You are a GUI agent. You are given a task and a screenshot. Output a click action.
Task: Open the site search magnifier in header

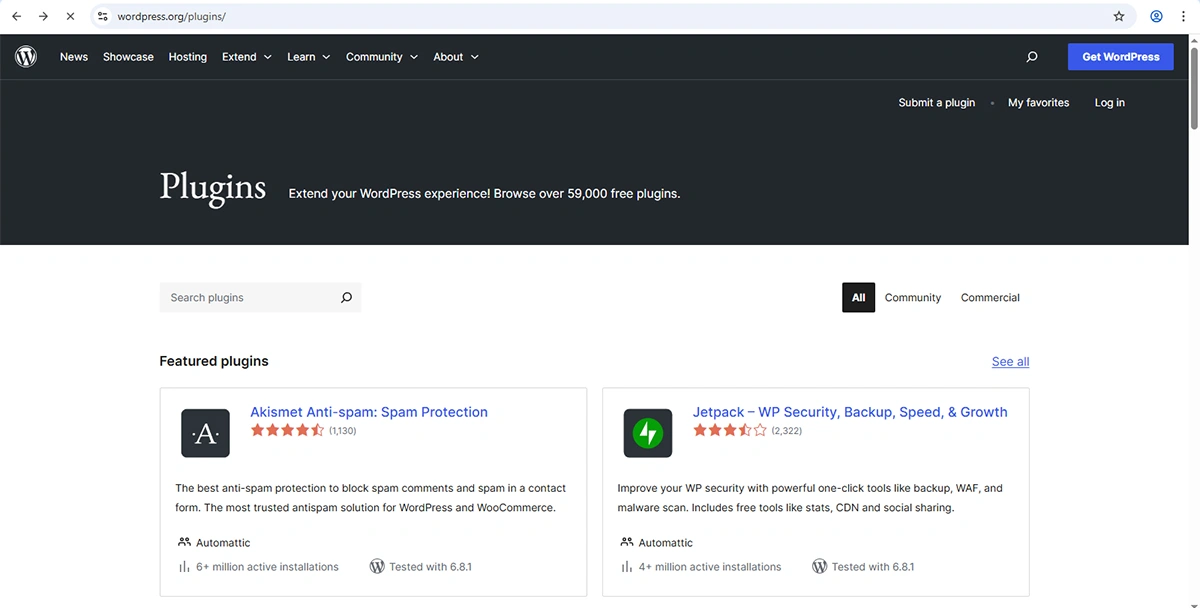[1032, 57]
